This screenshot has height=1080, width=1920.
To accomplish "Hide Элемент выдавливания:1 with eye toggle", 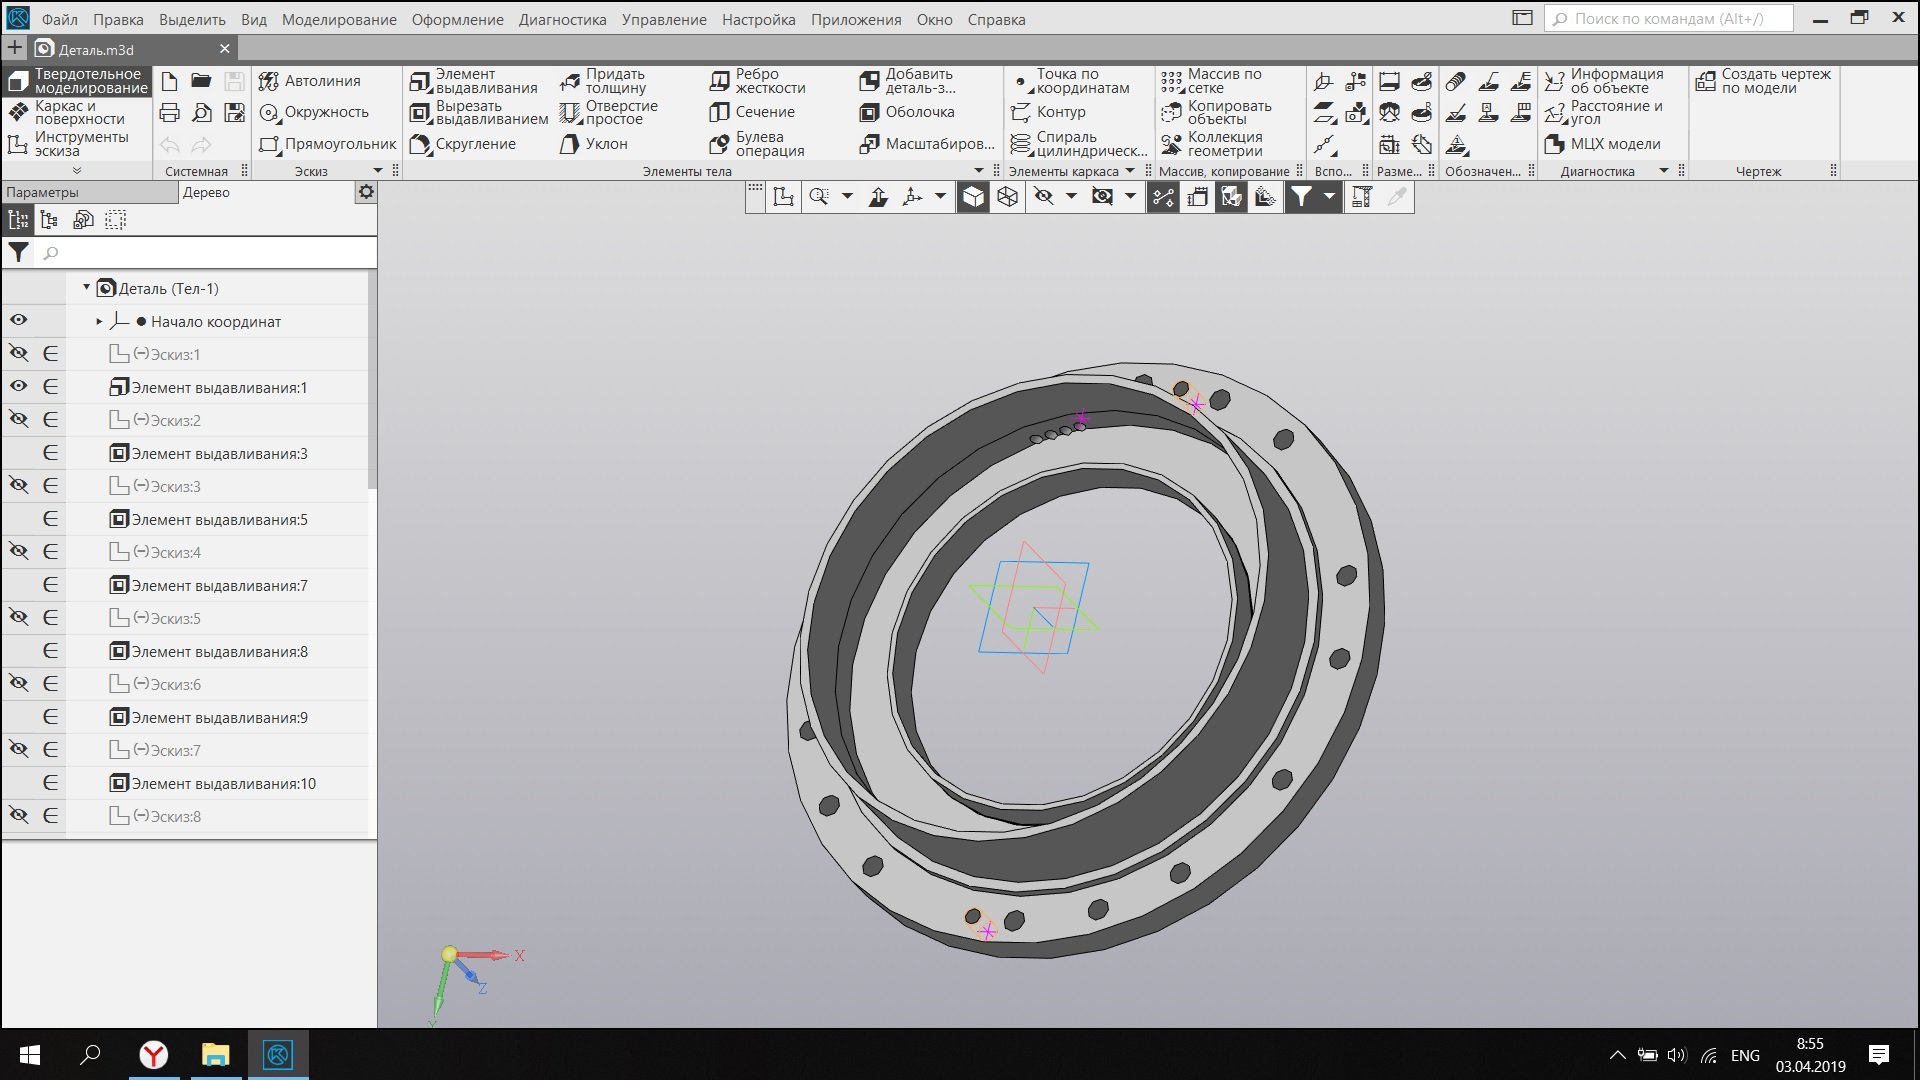I will click(x=18, y=387).
